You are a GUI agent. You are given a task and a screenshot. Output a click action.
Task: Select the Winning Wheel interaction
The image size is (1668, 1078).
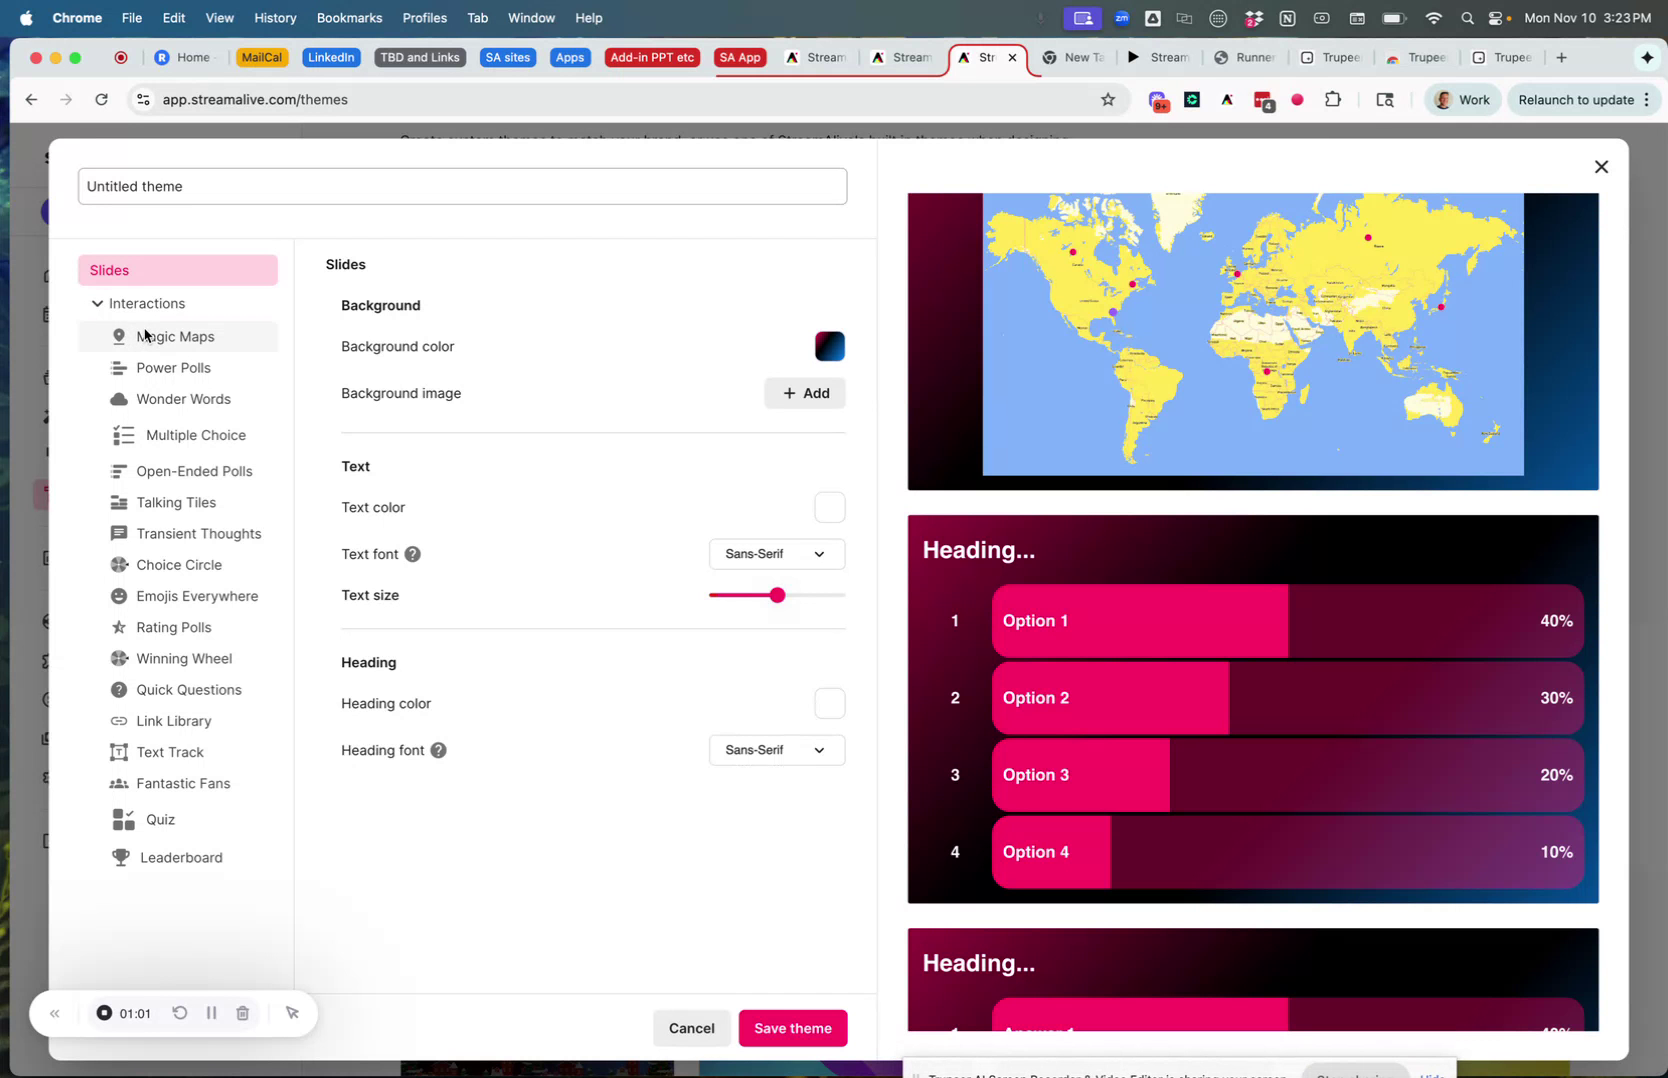(x=183, y=658)
